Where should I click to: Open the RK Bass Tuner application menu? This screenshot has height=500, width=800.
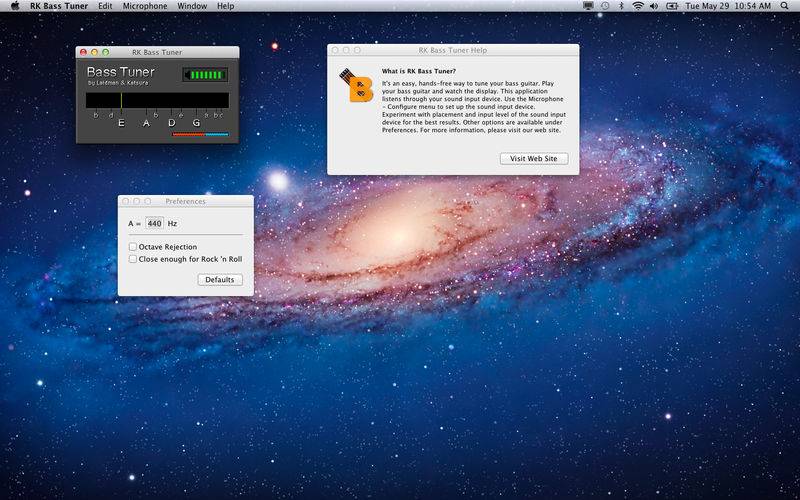tap(57, 6)
